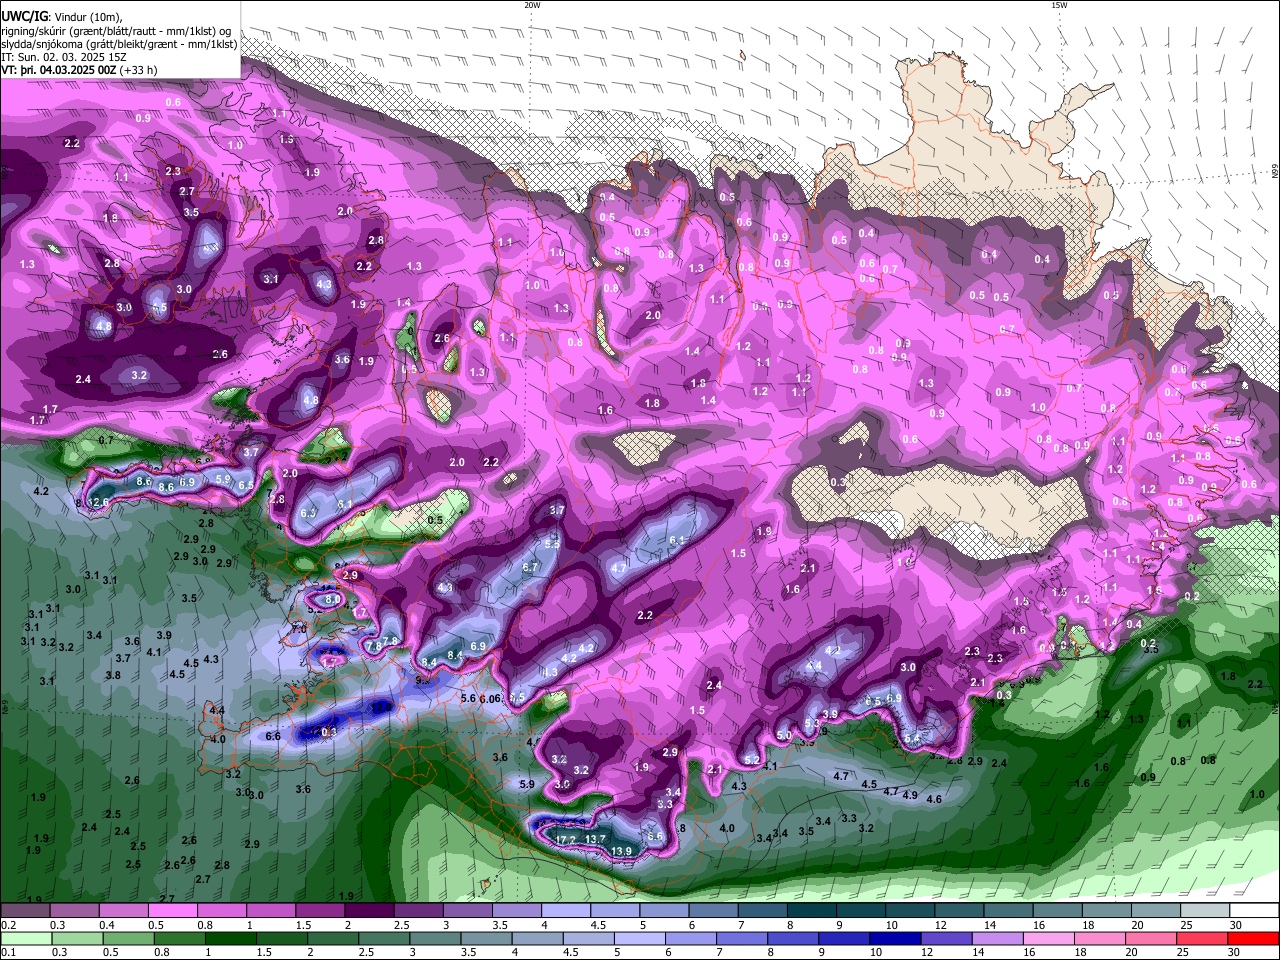This screenshot has height=960, width=1280.
Task: Click the darkest green 1 swatch, lower legend
Action: 231,938
